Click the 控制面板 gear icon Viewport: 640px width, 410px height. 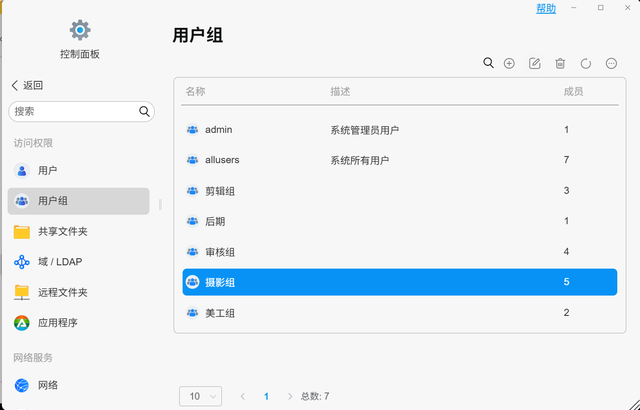(x=80, y=30)
